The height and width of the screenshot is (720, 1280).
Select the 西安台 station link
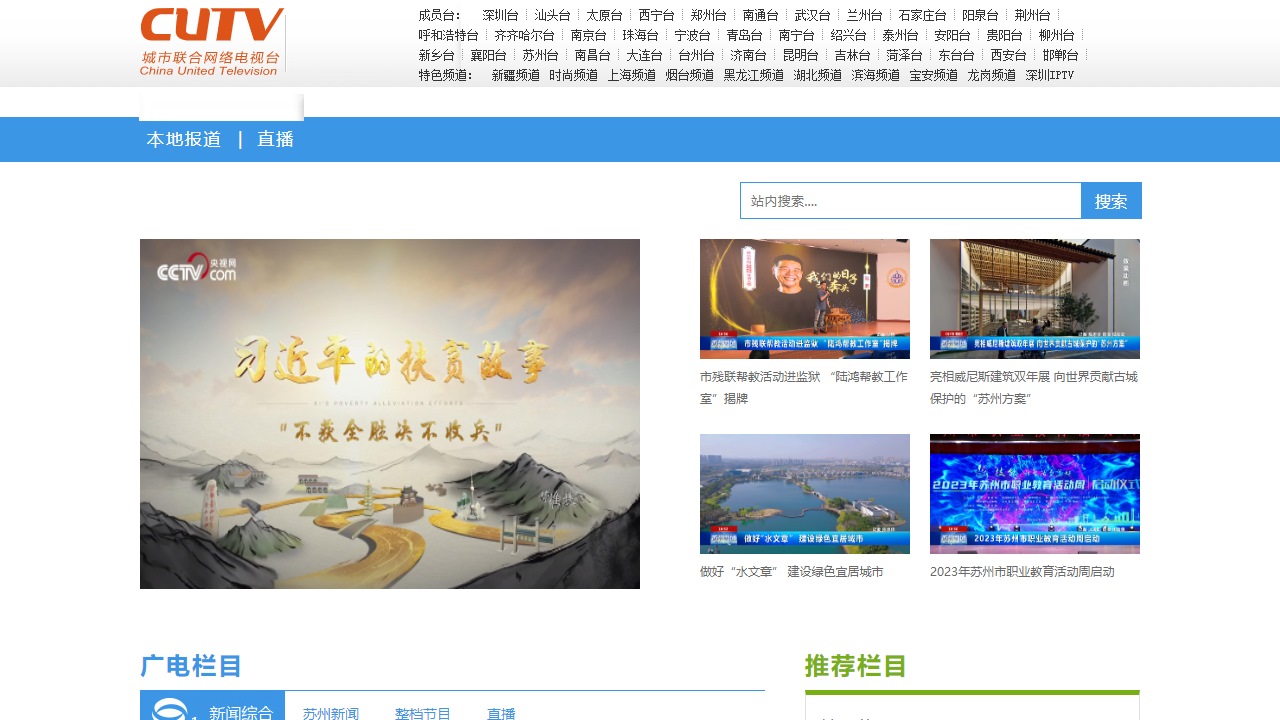1008,55
